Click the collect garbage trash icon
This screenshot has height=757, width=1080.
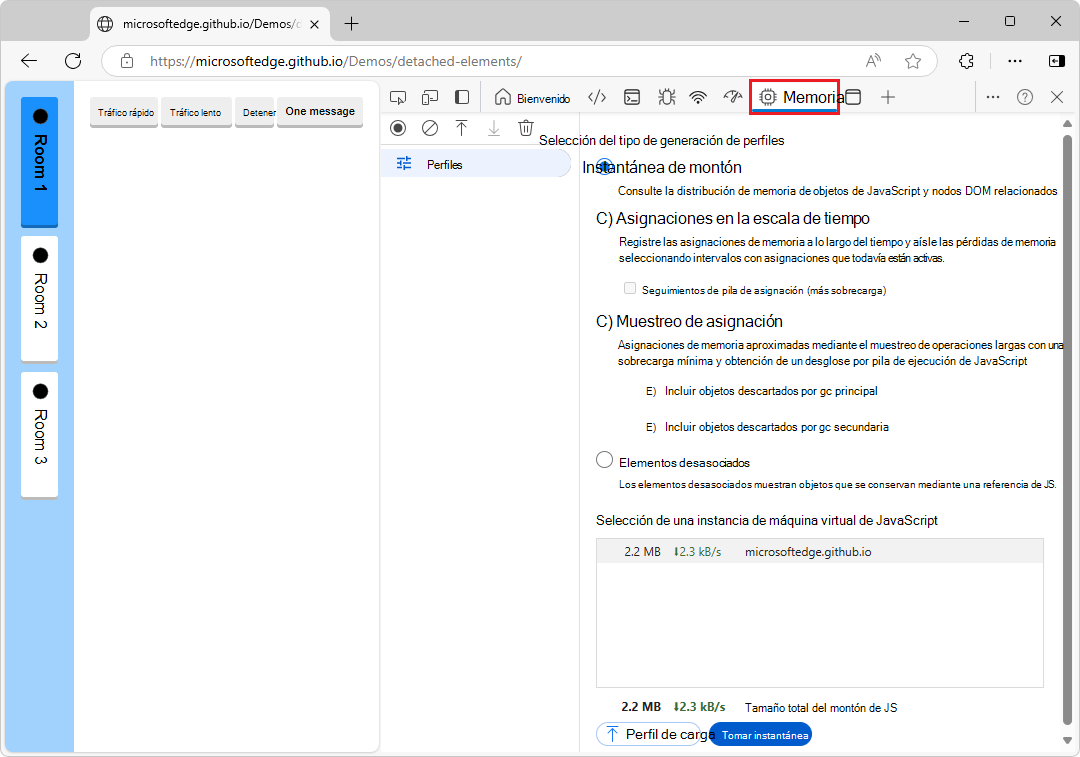526,128
